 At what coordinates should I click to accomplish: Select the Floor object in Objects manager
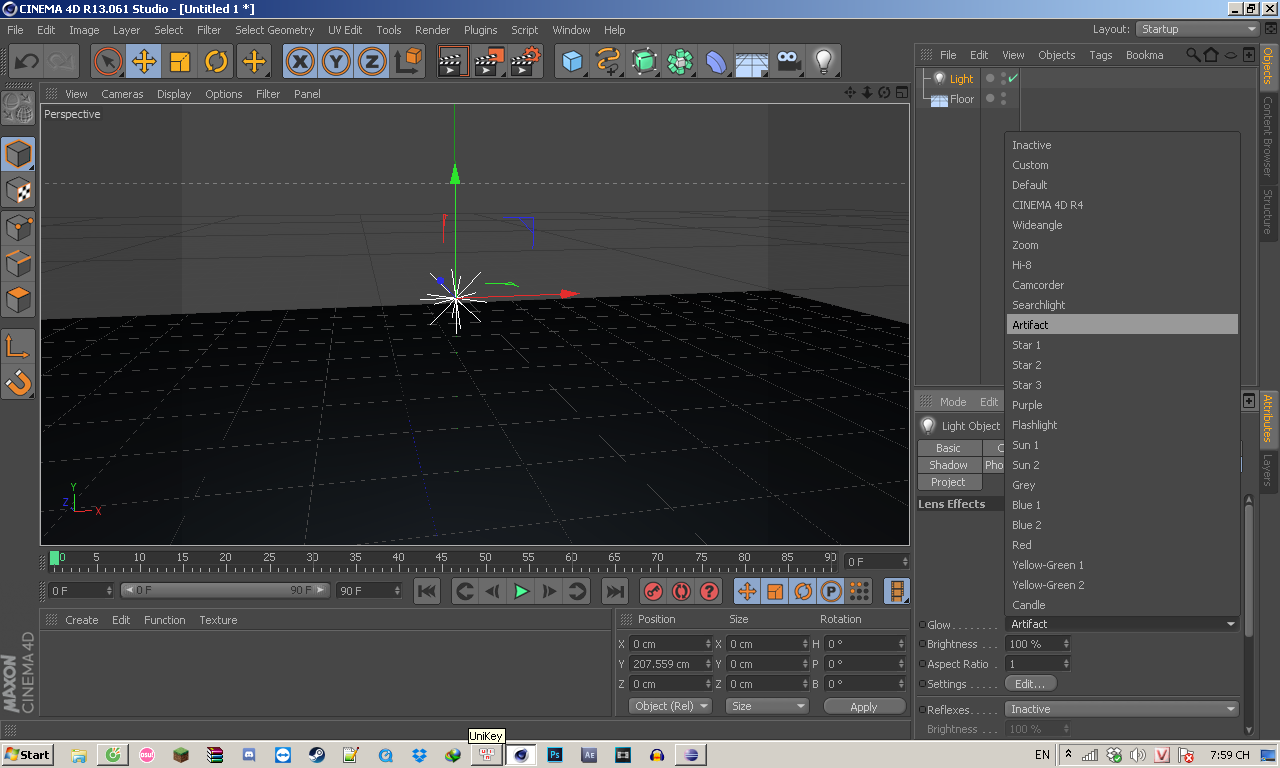point(962,99)
